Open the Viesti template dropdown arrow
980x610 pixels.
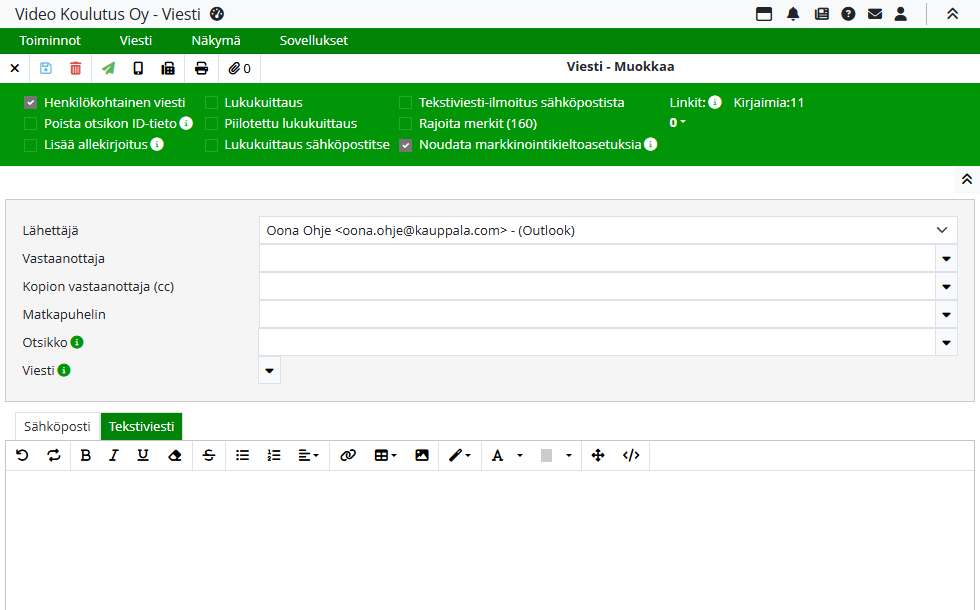click(269, 371)
